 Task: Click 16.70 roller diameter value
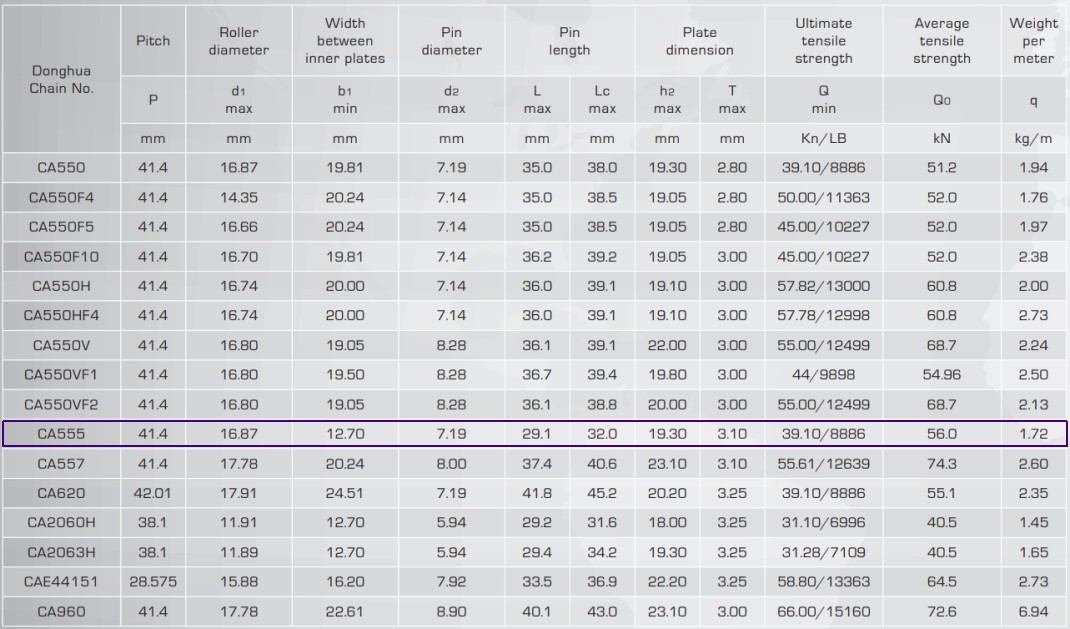point(239,257)
